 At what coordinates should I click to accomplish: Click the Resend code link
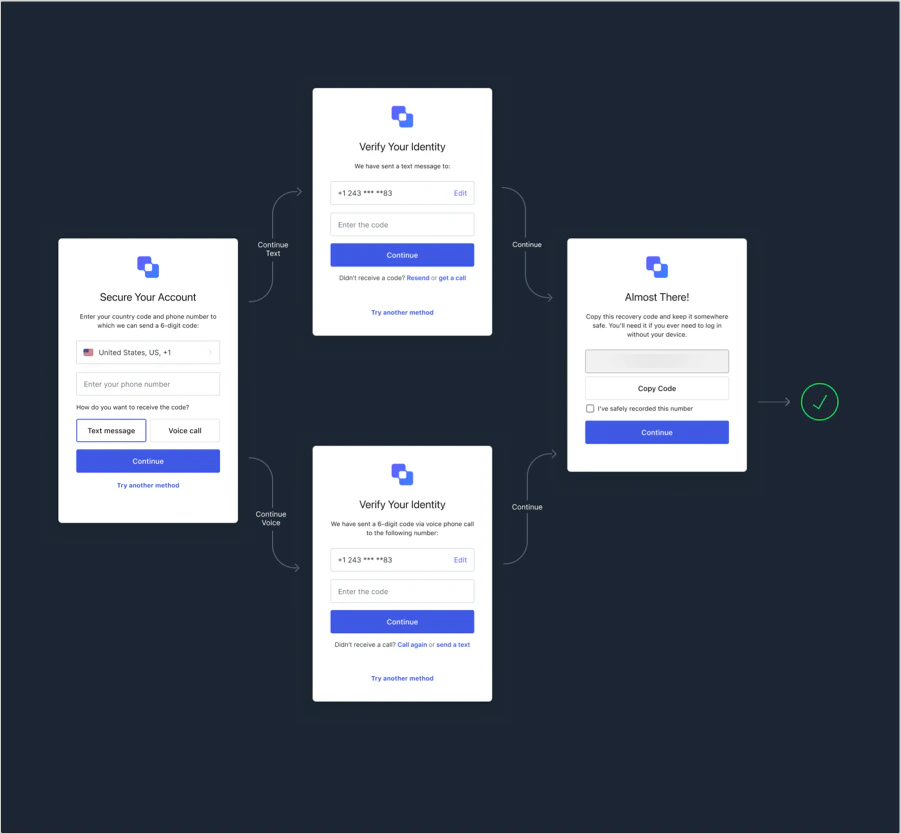pos(418,278)
